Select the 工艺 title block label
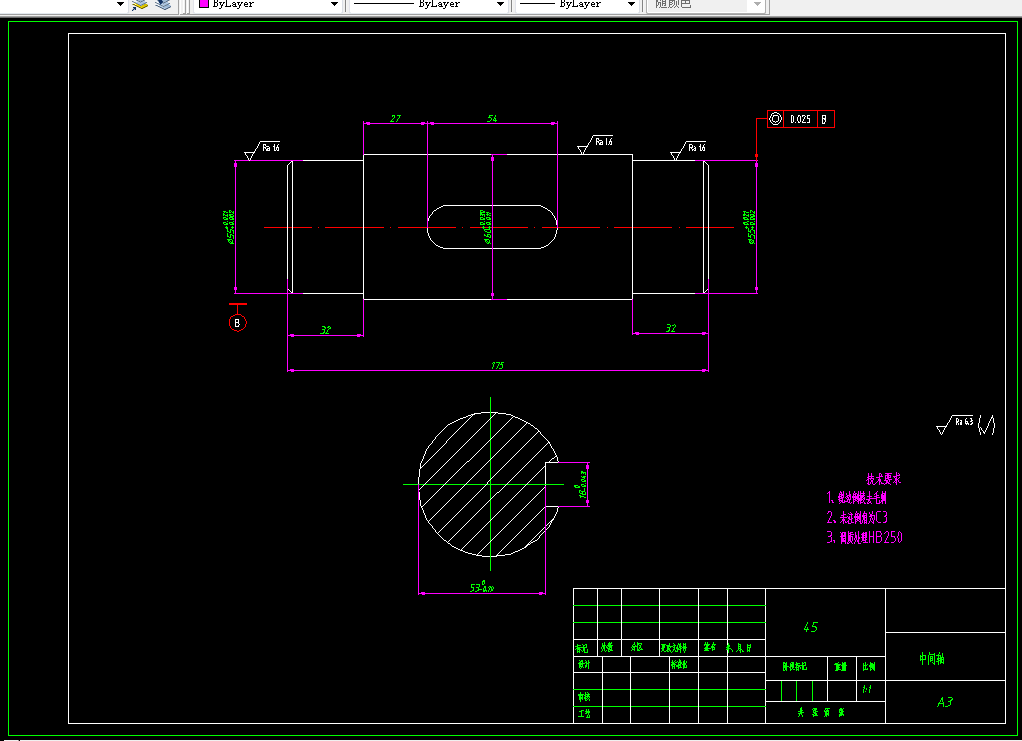Viewport: 1022px width, 741px height. [583, 714]
